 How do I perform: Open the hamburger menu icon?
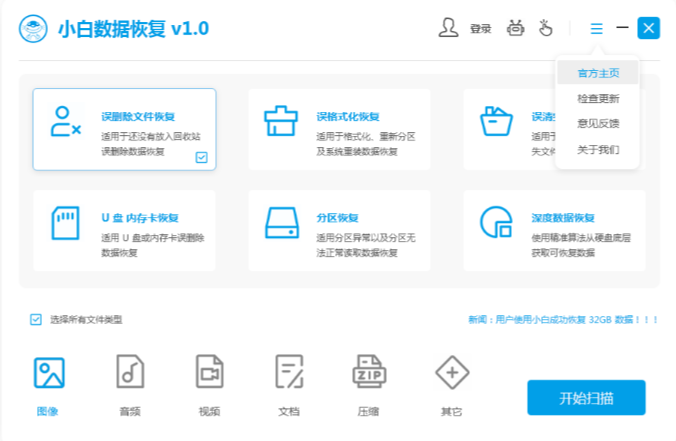coord(597,29)
